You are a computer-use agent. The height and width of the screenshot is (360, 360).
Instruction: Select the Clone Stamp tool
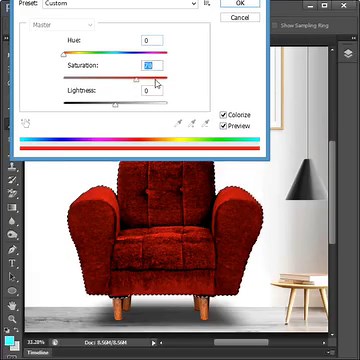tap(12, 166)
